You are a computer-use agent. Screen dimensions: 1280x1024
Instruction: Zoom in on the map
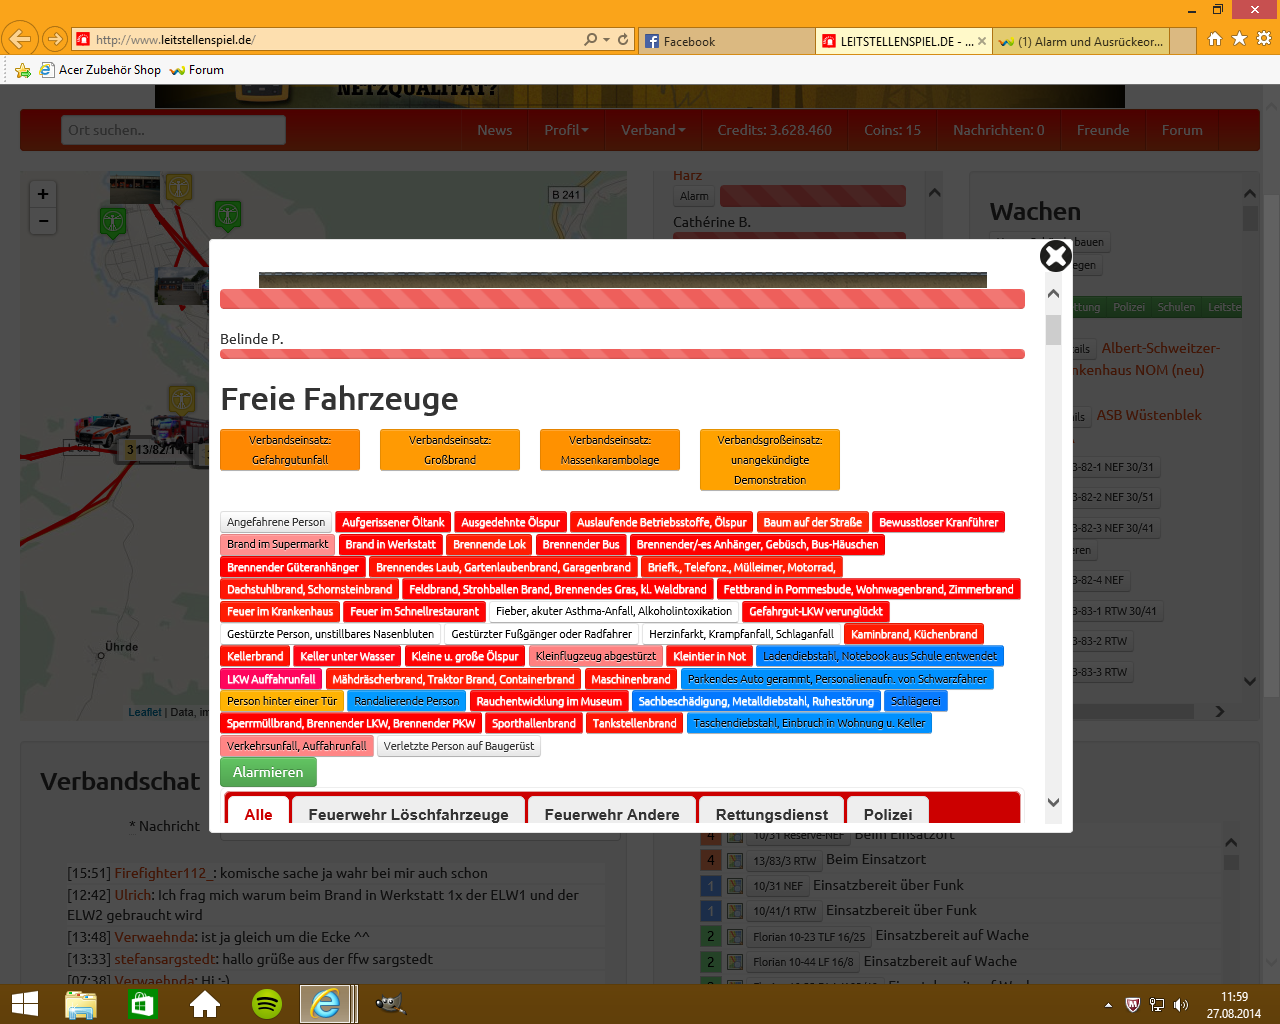point(43,194)
